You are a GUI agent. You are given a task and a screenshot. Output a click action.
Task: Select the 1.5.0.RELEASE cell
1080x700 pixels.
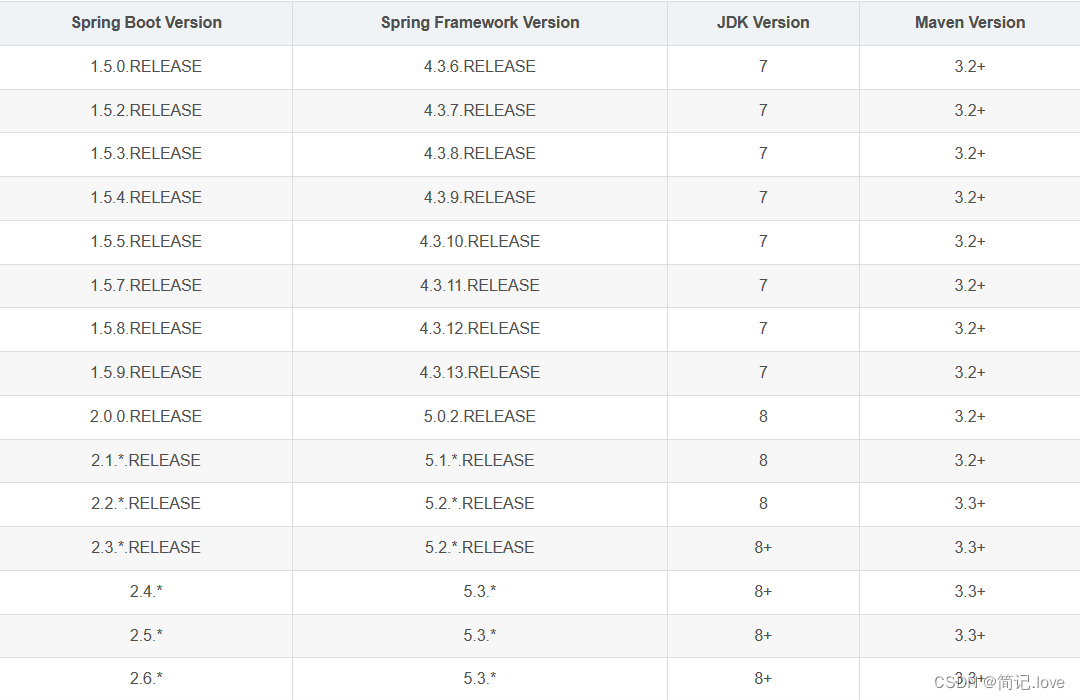tap(146, 67)
